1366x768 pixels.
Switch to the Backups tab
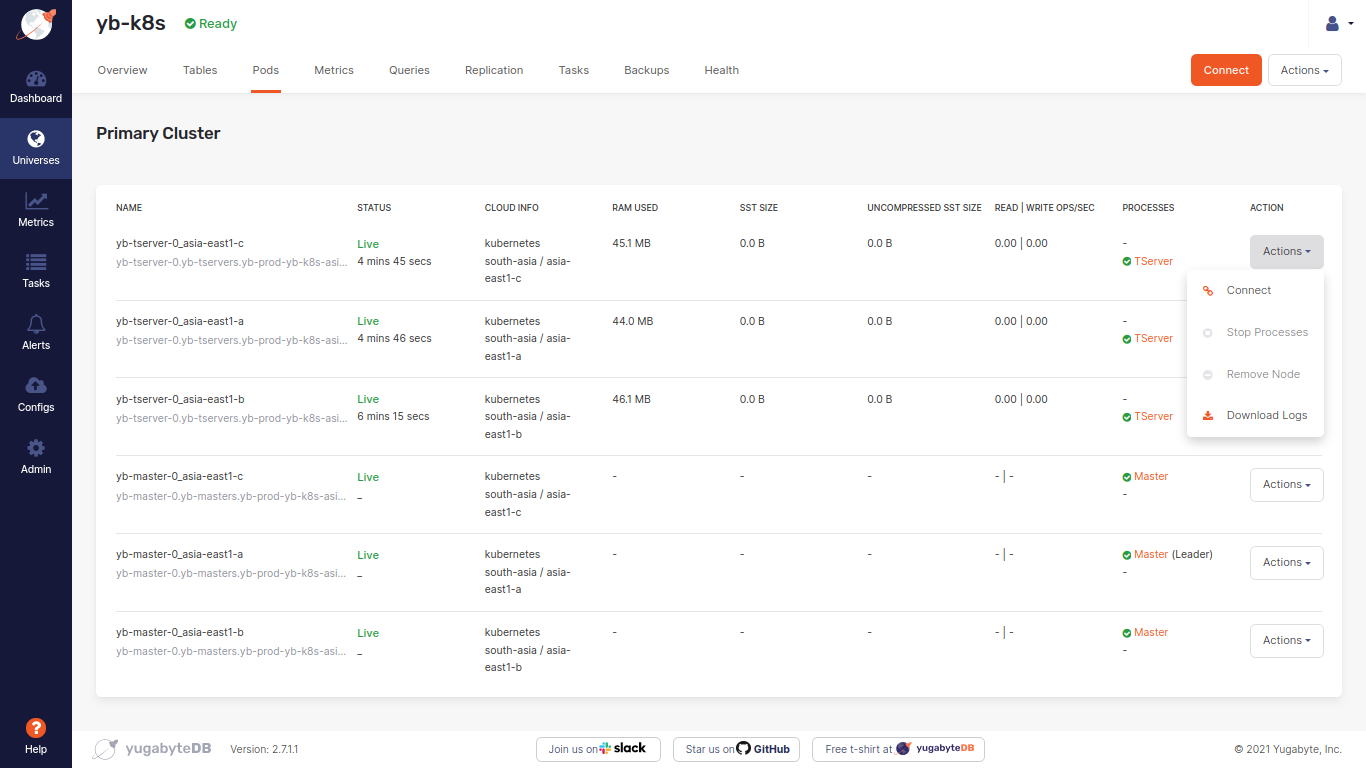(x=646, y=70)
